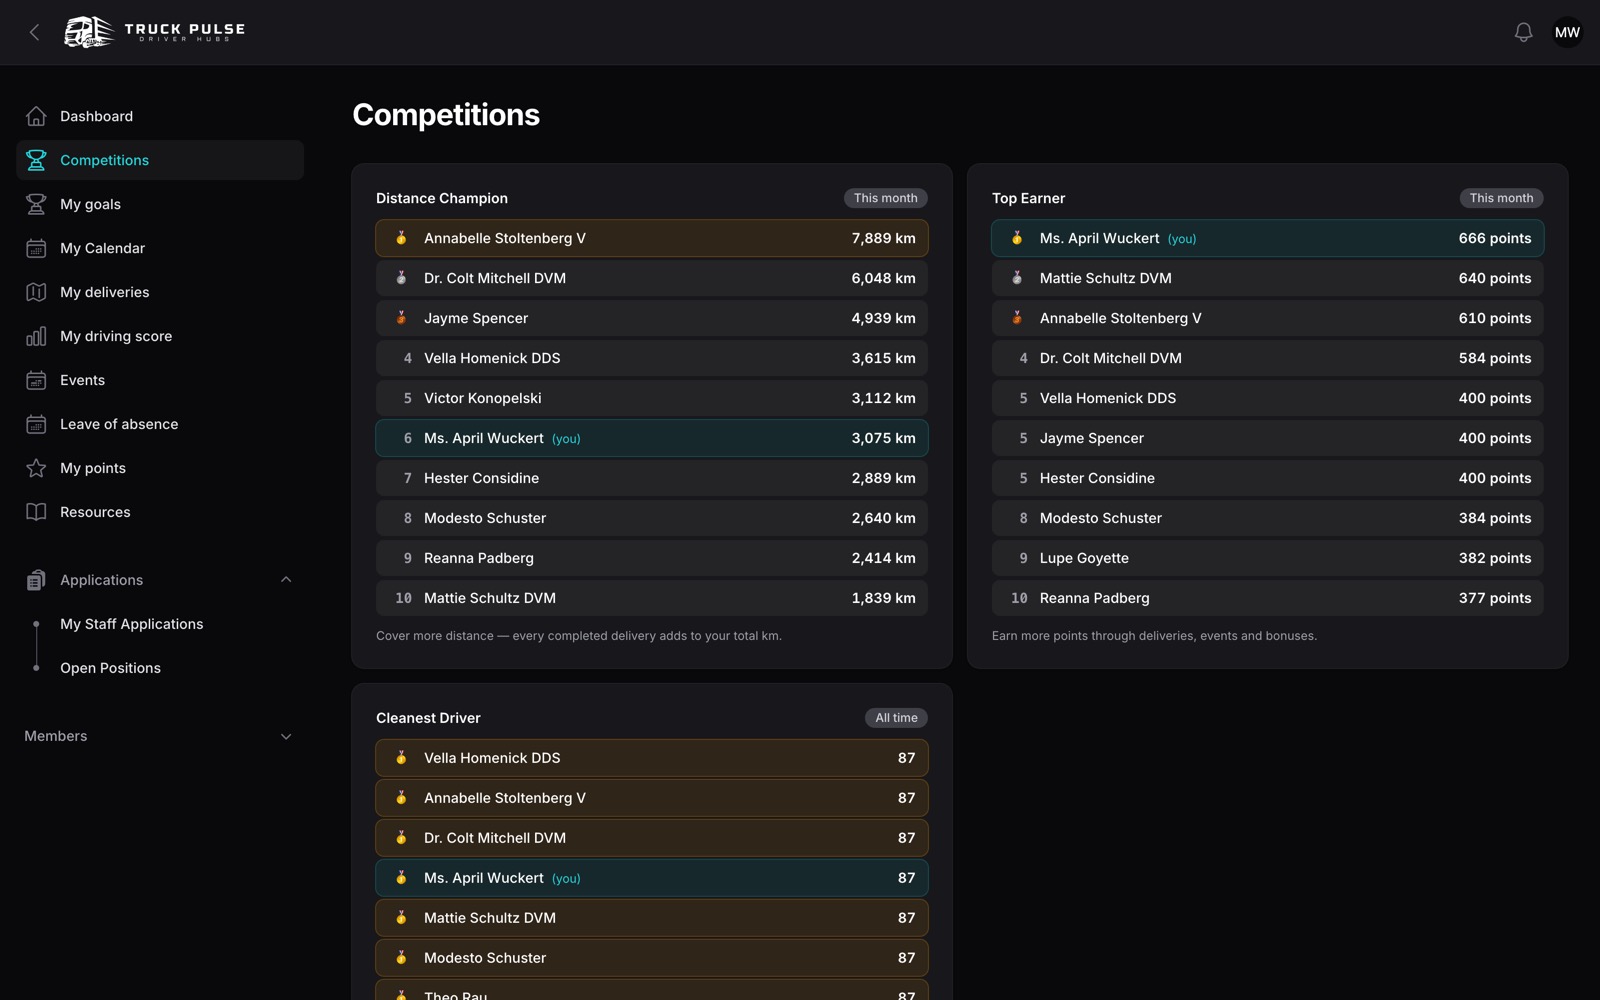The height and width of the screenshot is (1000, 1600).
Task: Expand the Members section chevron
Action: click(x=286, y=737)
